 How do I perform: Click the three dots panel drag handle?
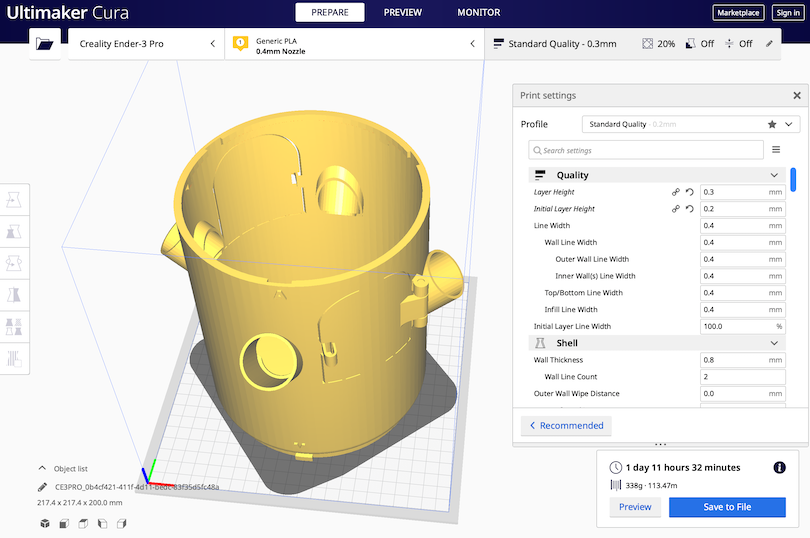point(660,444)
